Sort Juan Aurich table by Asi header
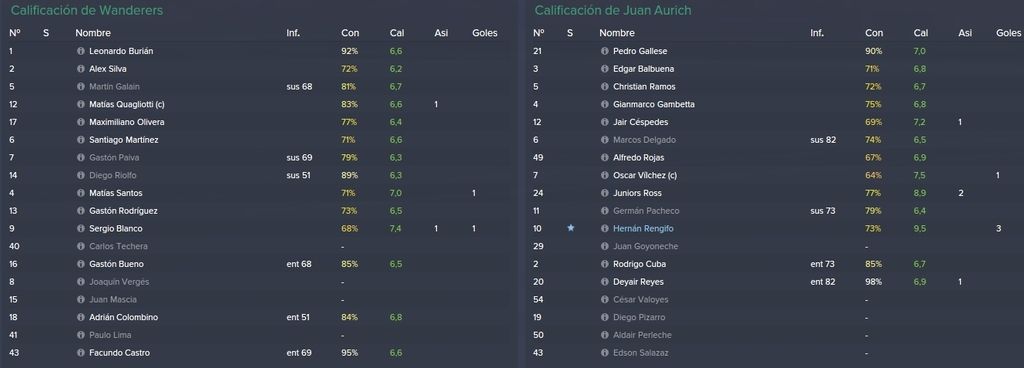 [965, 33]
